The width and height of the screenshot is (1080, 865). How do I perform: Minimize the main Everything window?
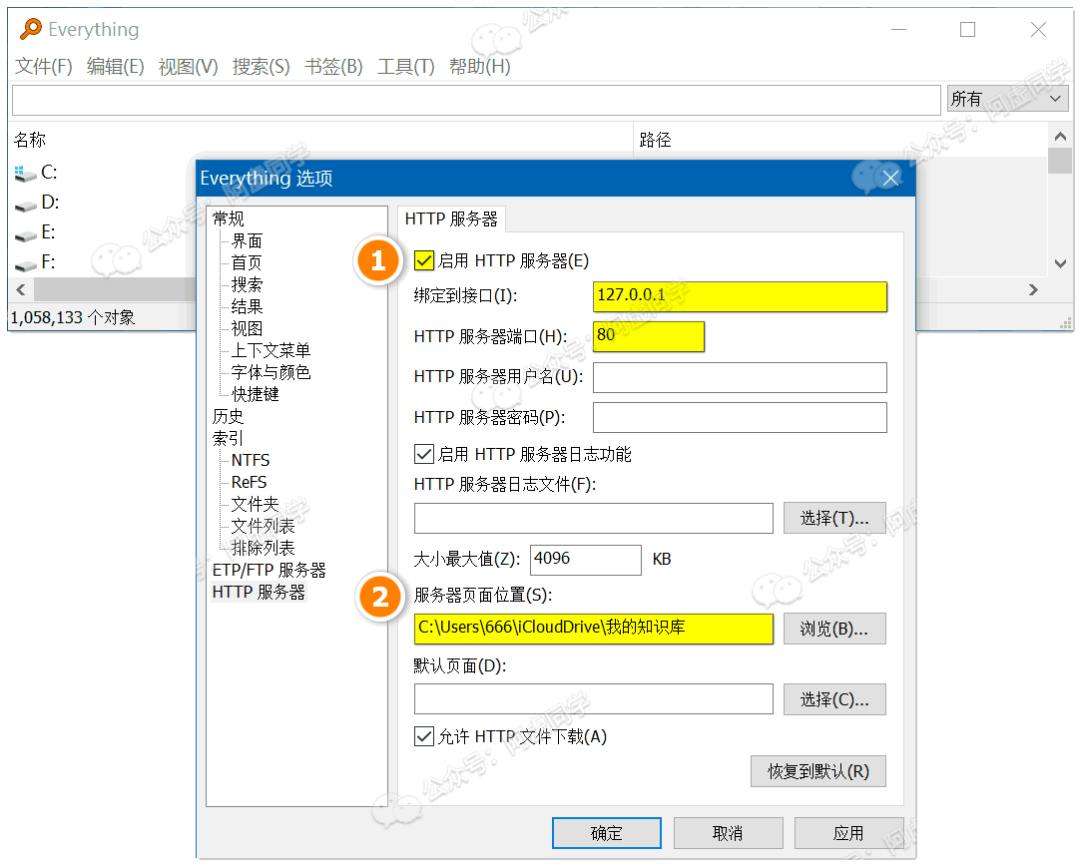coord(898,29)
